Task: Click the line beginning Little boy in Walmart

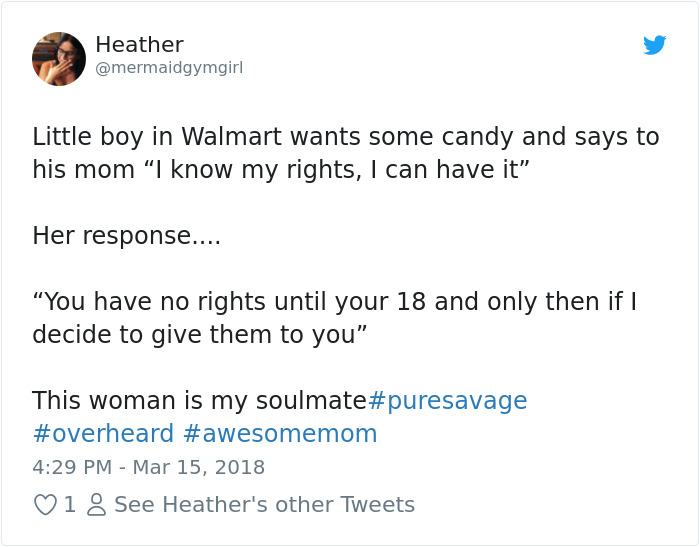Action: pyautogui.click(x=346, y=136)
